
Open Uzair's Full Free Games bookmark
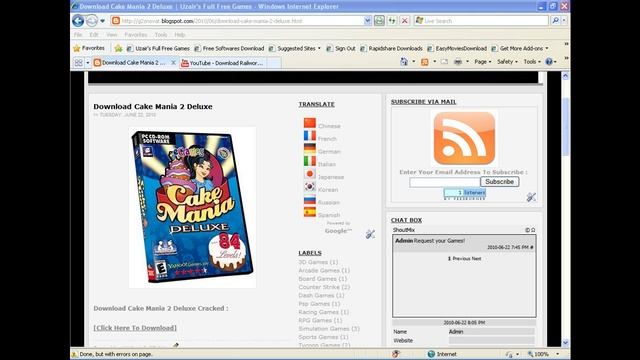(158, 49)
